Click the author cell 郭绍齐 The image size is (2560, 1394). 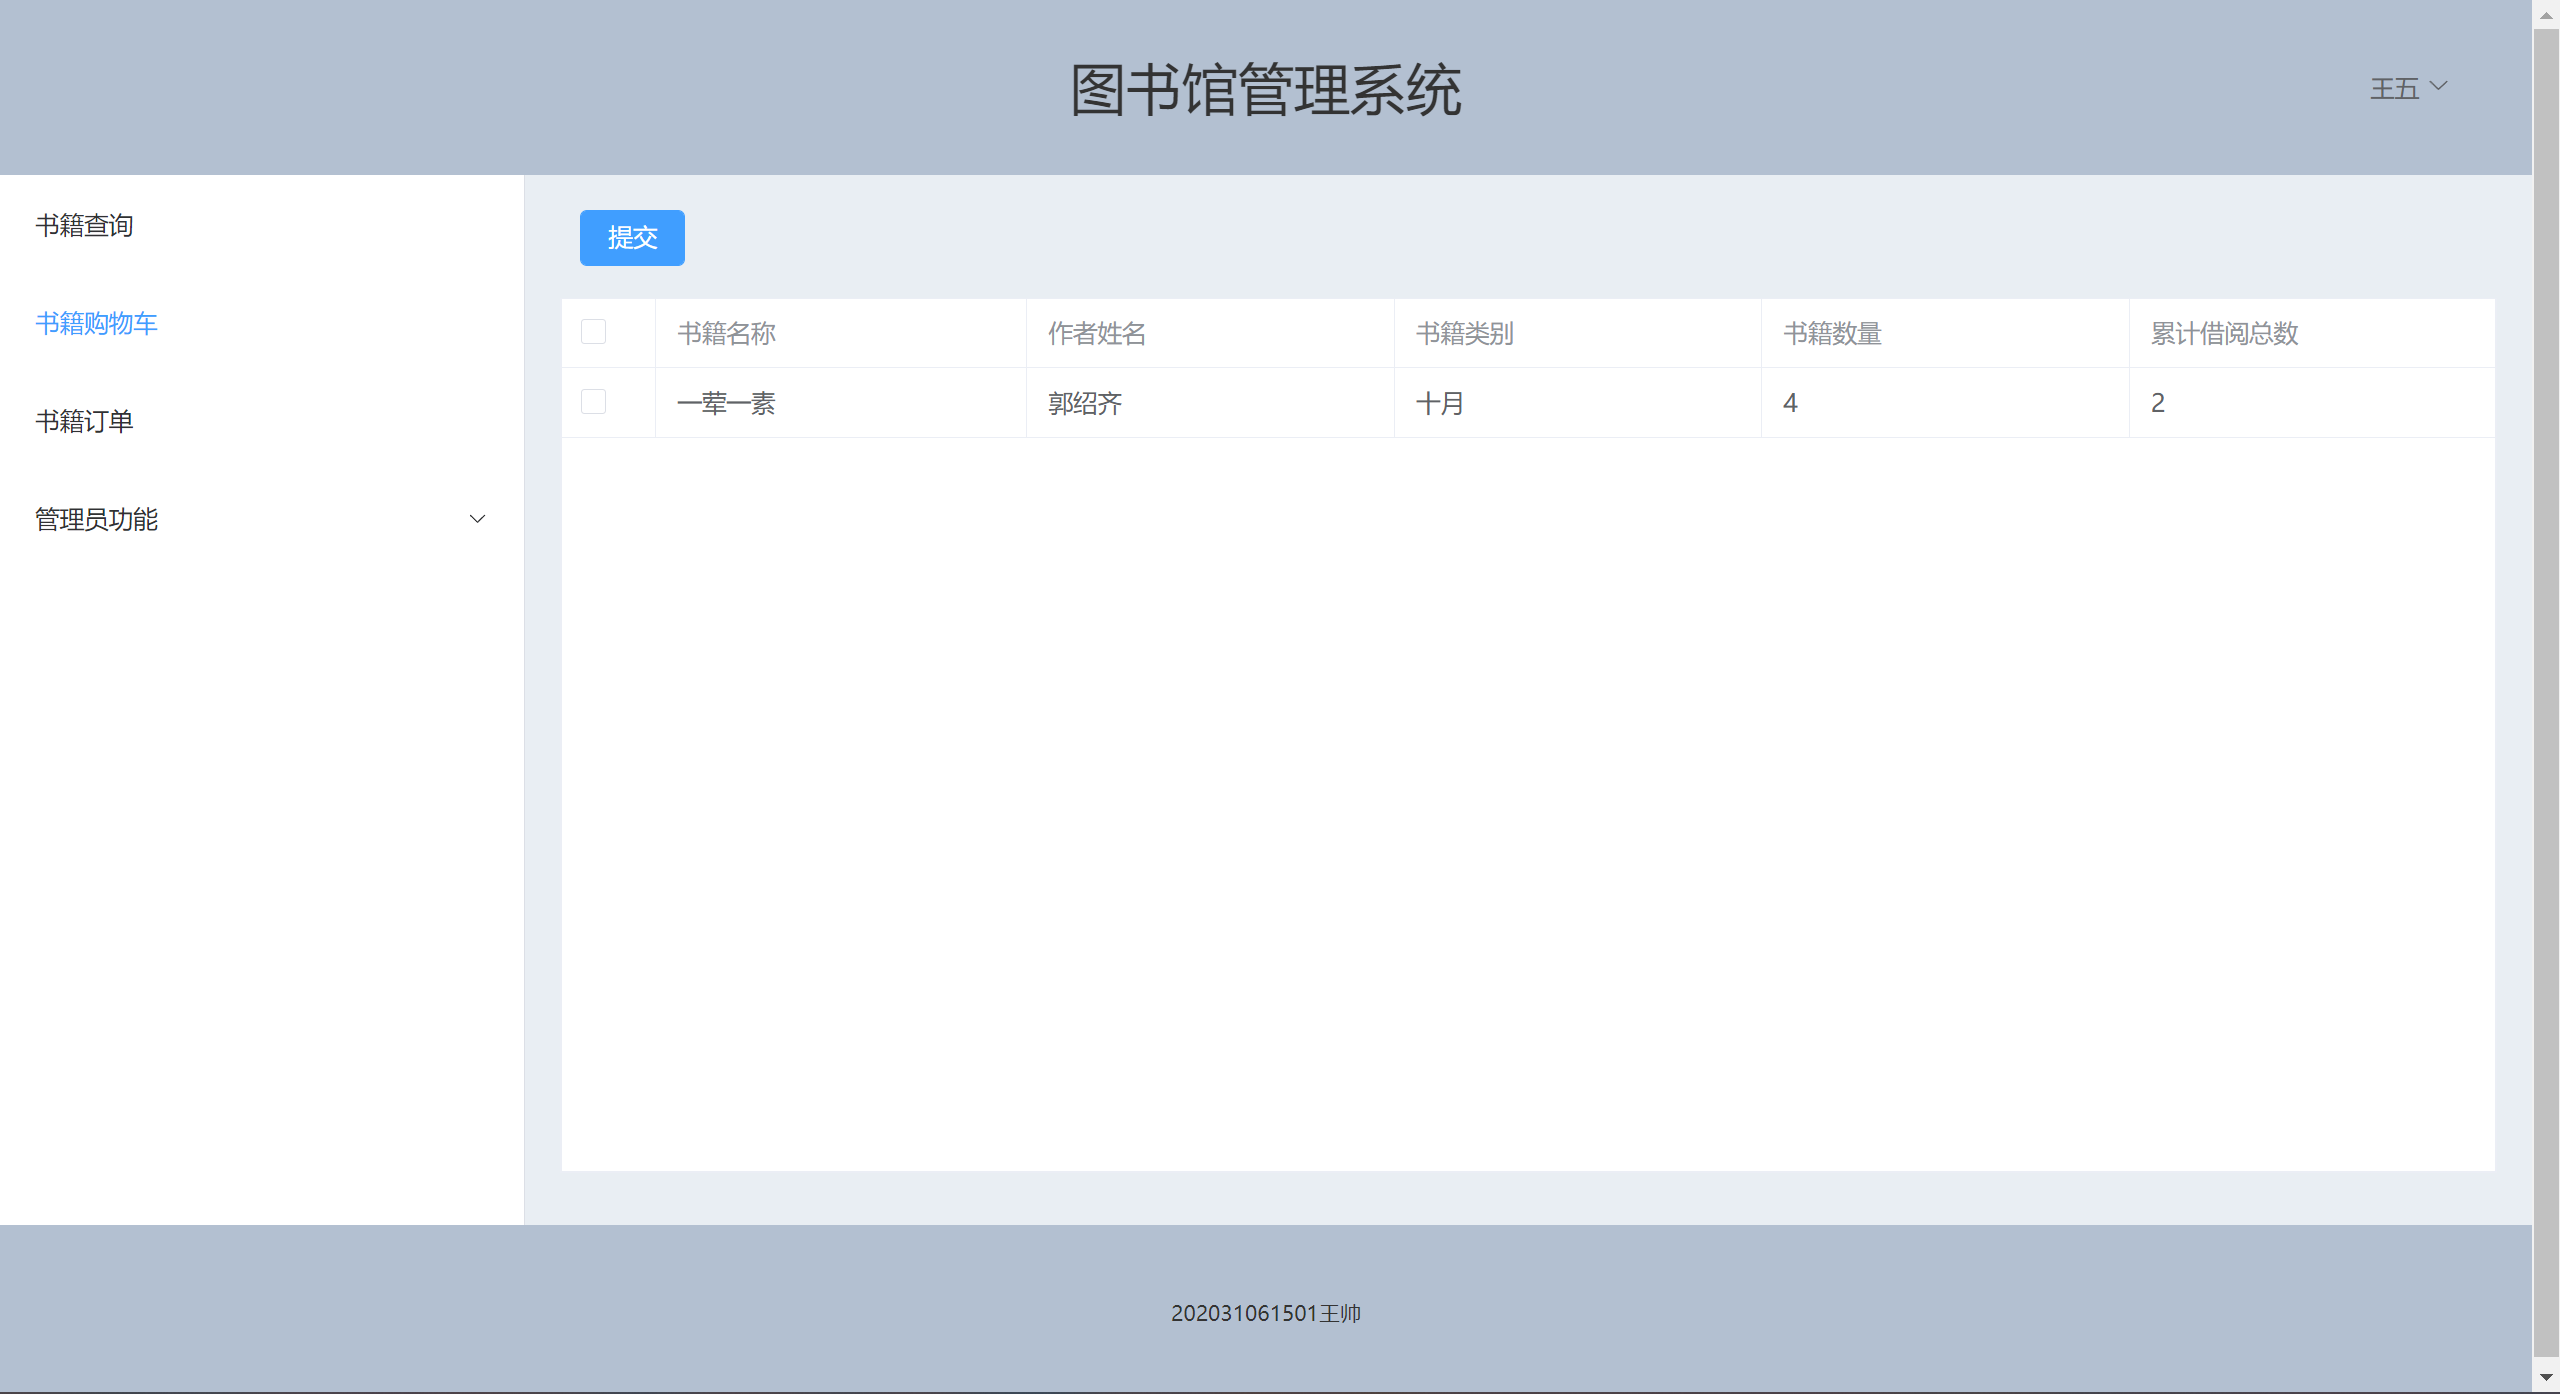[1086, 403]
